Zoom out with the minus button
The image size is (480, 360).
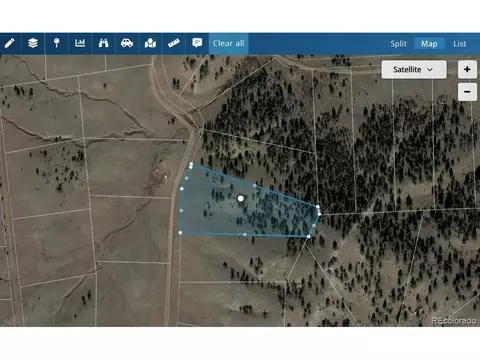pos(467,92)
